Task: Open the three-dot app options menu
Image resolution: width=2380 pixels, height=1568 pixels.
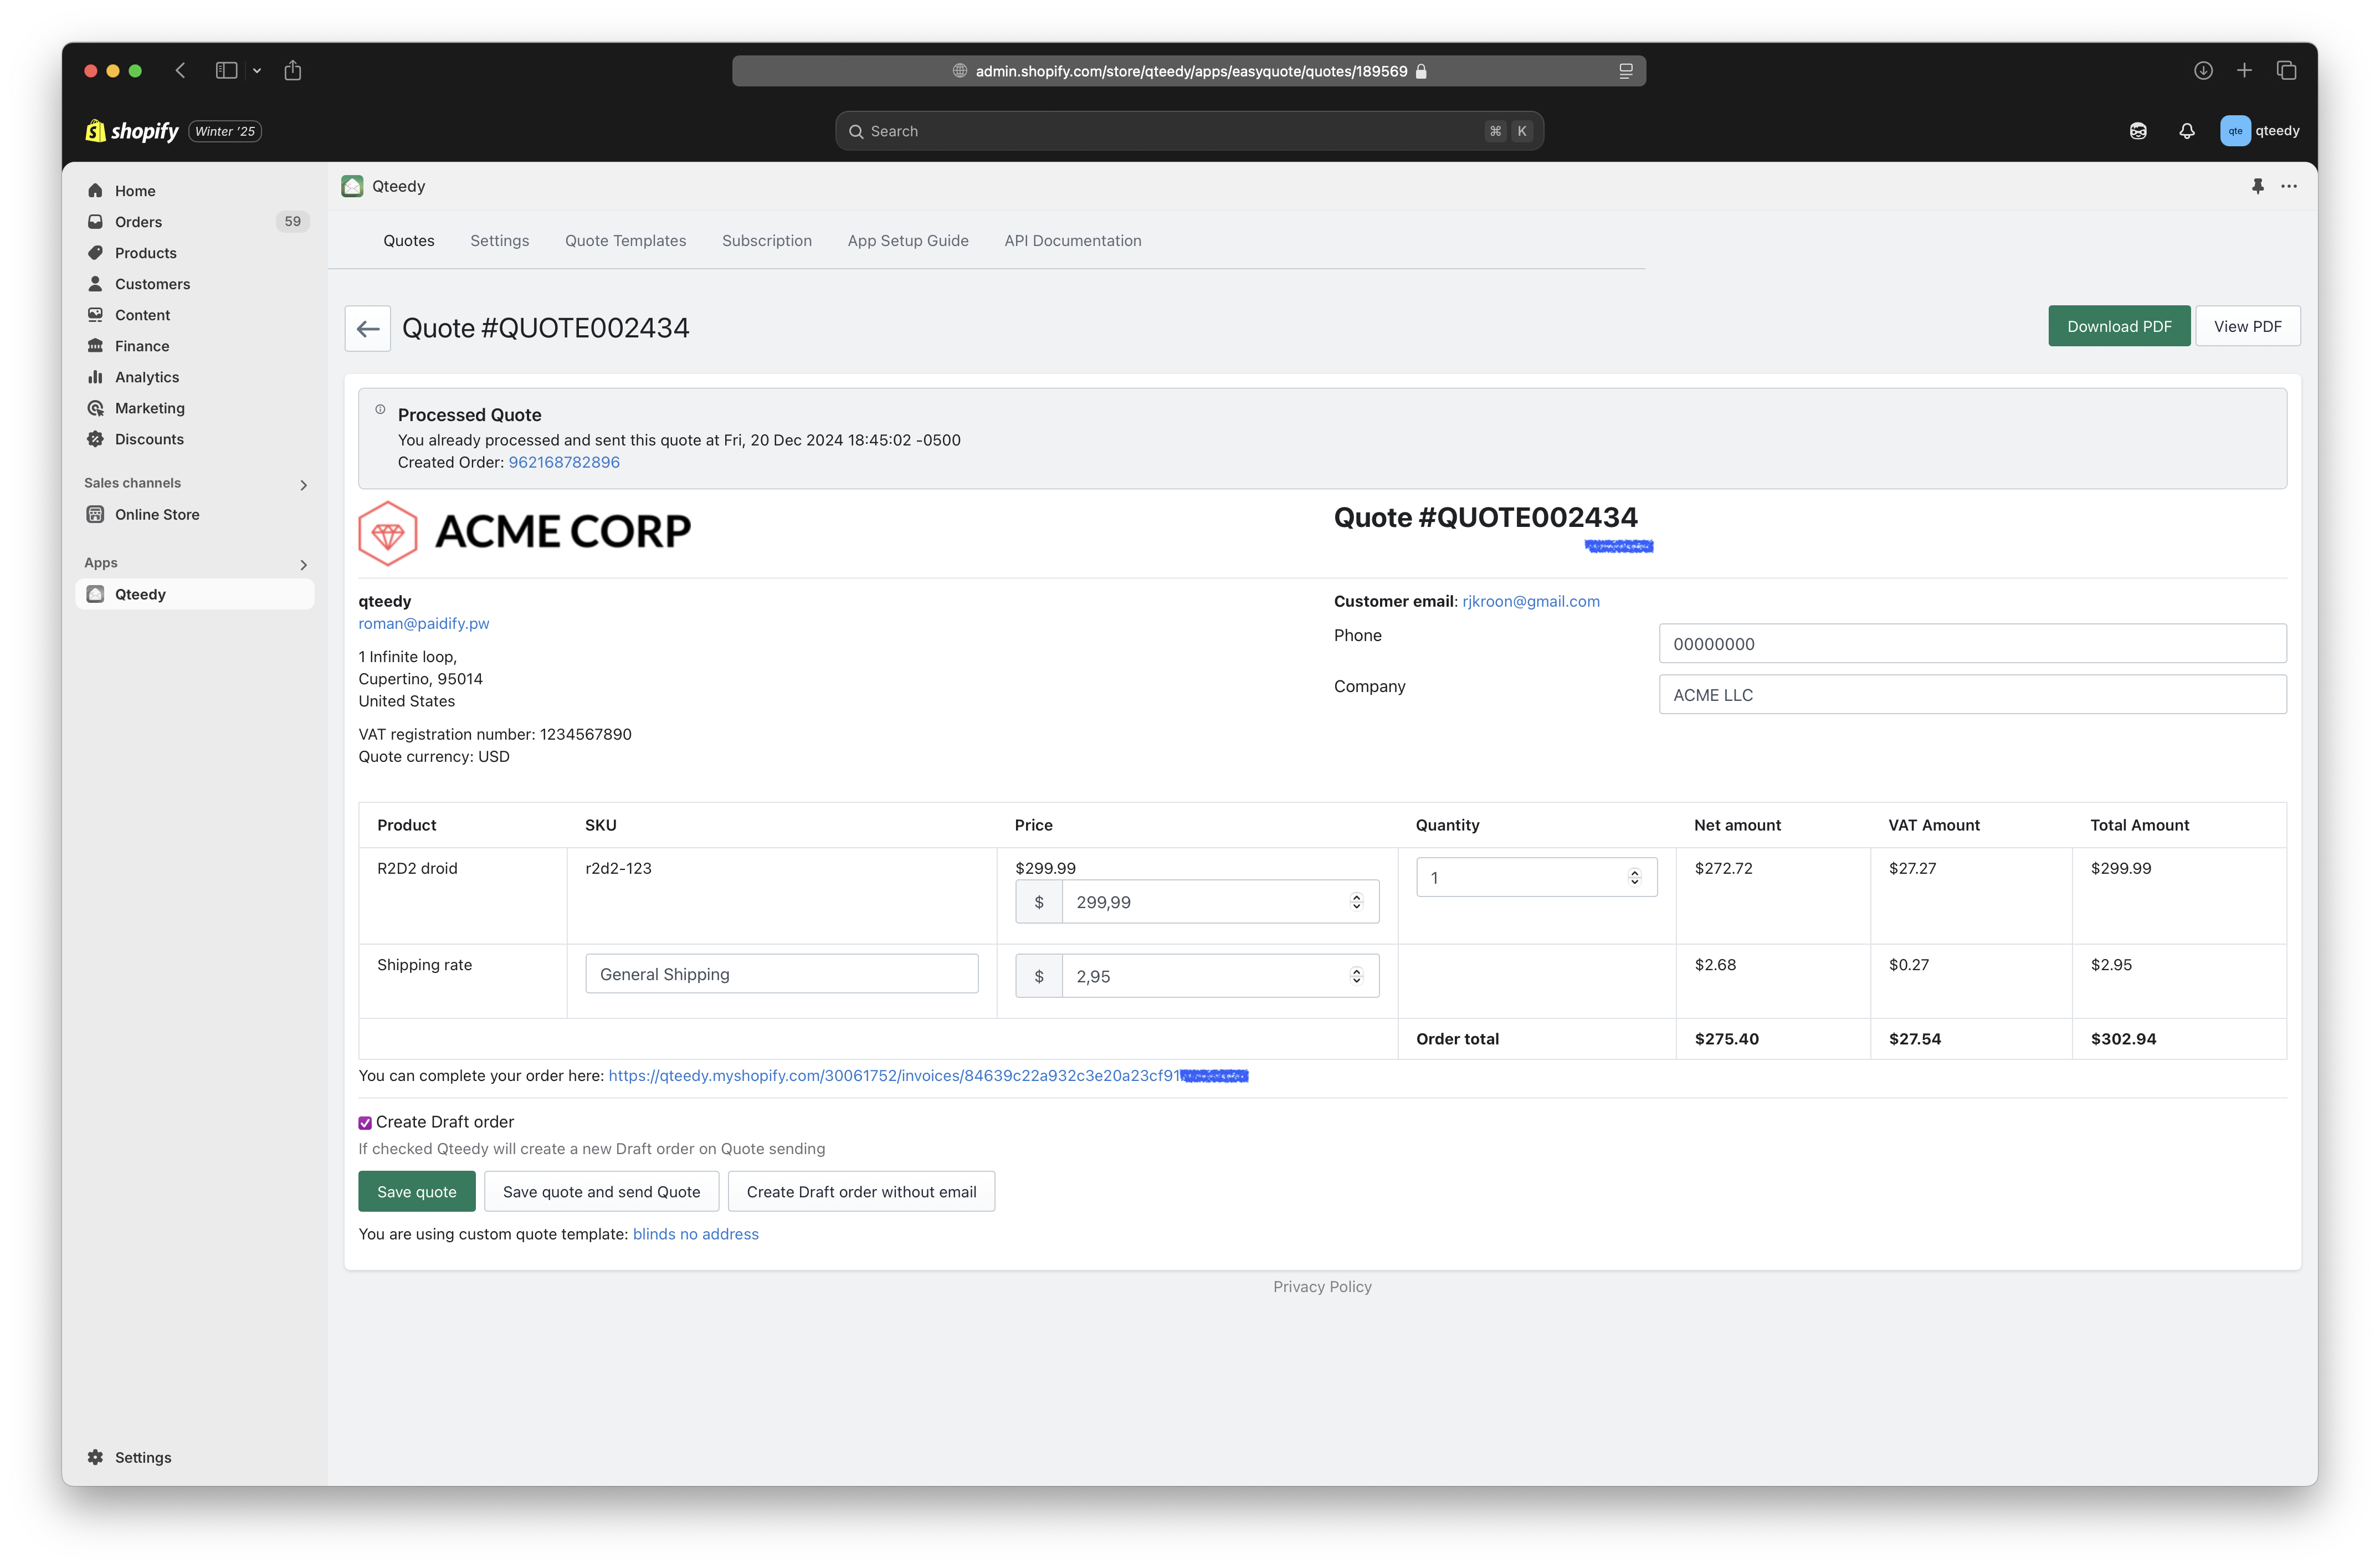Action: (x=2288, y=186)
